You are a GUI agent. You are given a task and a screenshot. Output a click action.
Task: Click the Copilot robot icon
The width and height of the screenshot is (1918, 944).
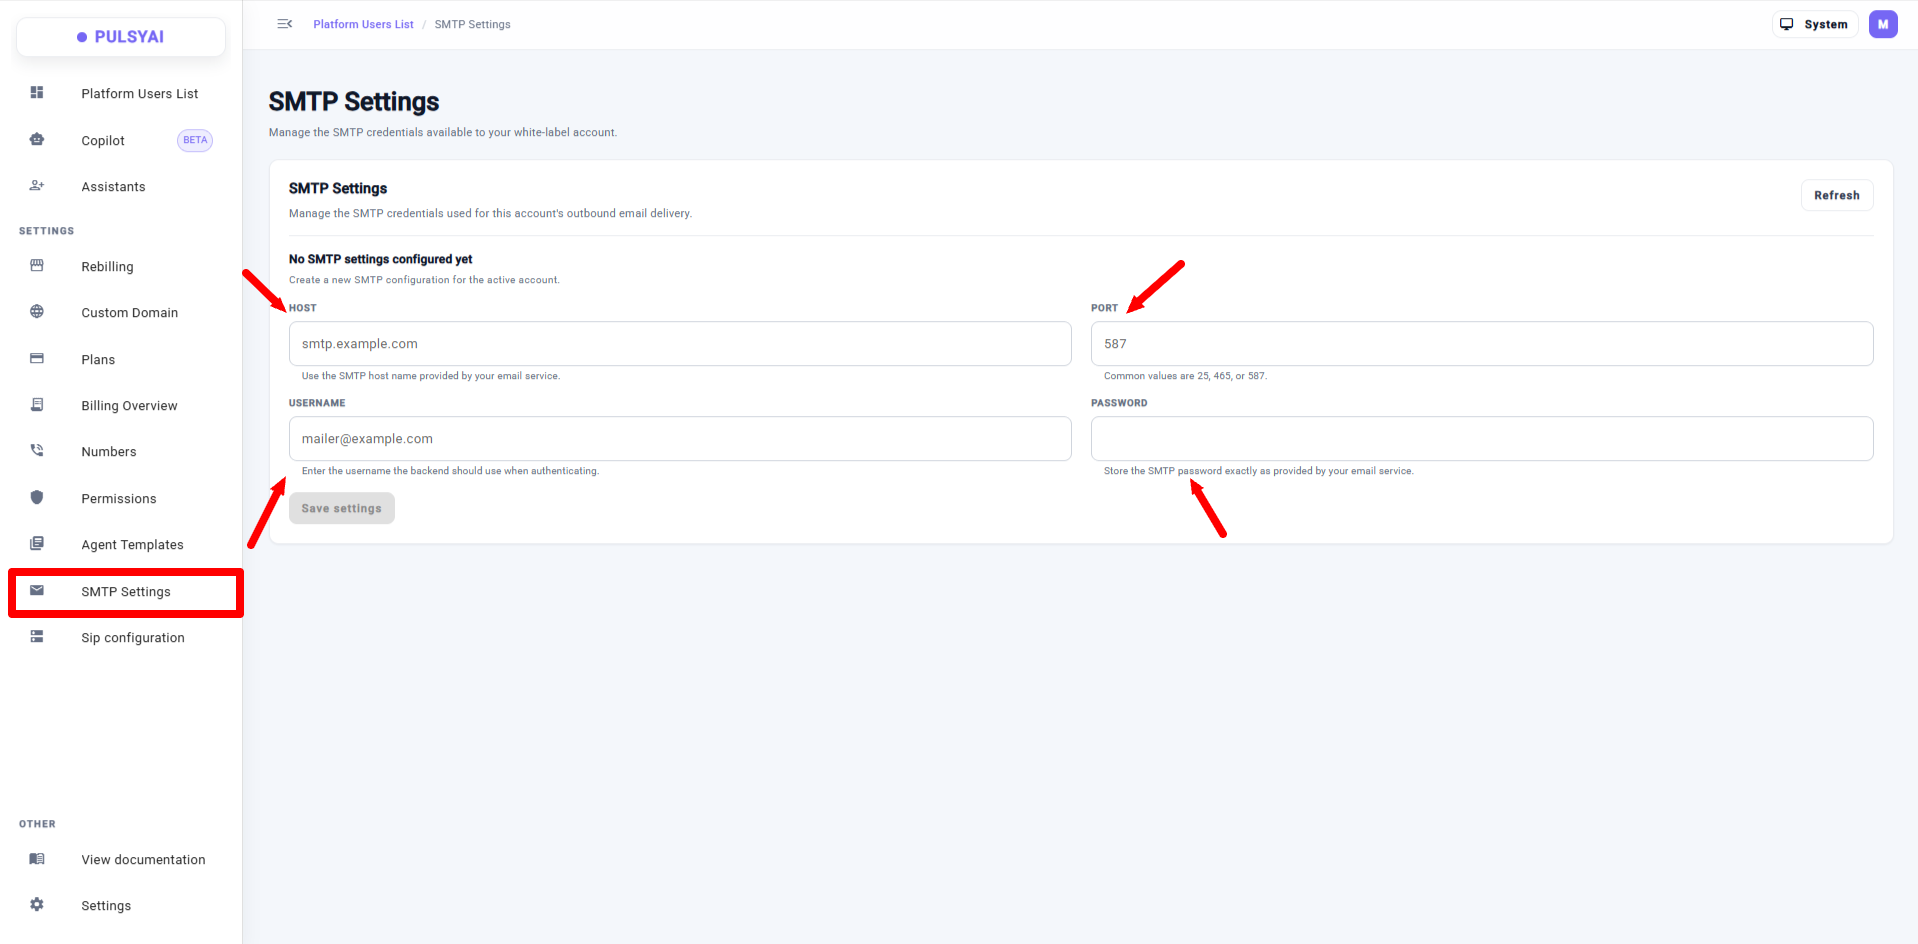click(37, 140)
